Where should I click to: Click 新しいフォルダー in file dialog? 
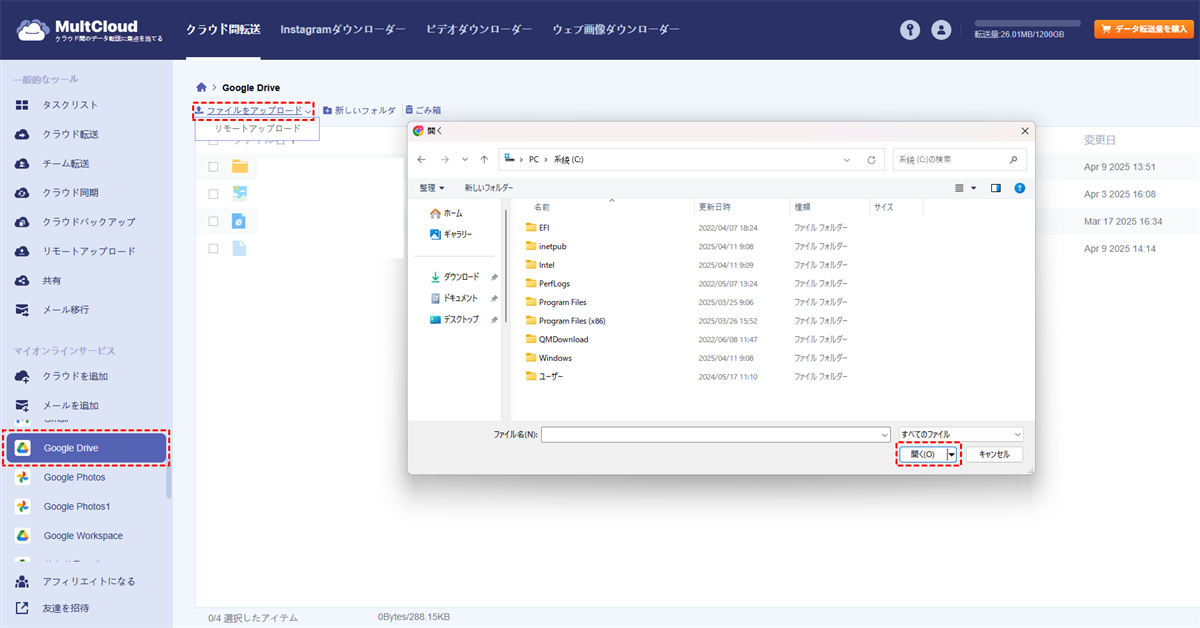(x=489, y=187)
